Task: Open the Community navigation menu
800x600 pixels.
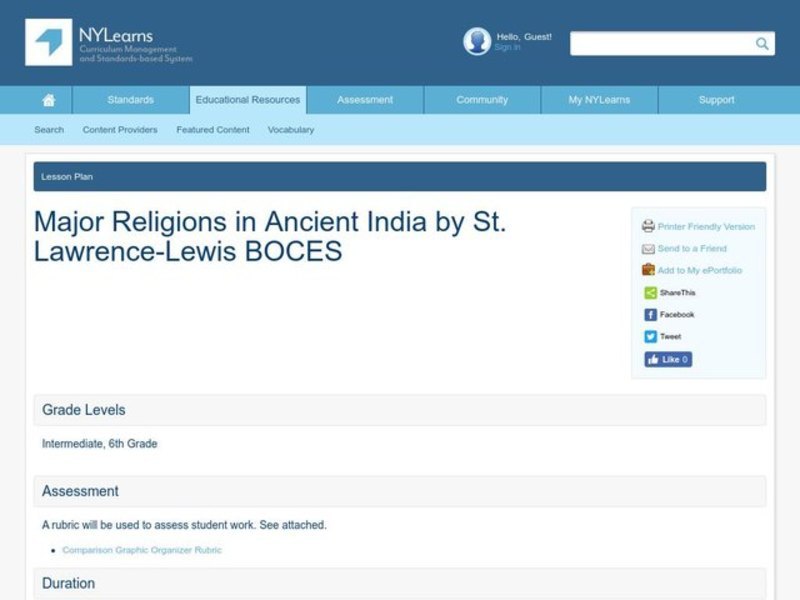Action: coord(481,99)
